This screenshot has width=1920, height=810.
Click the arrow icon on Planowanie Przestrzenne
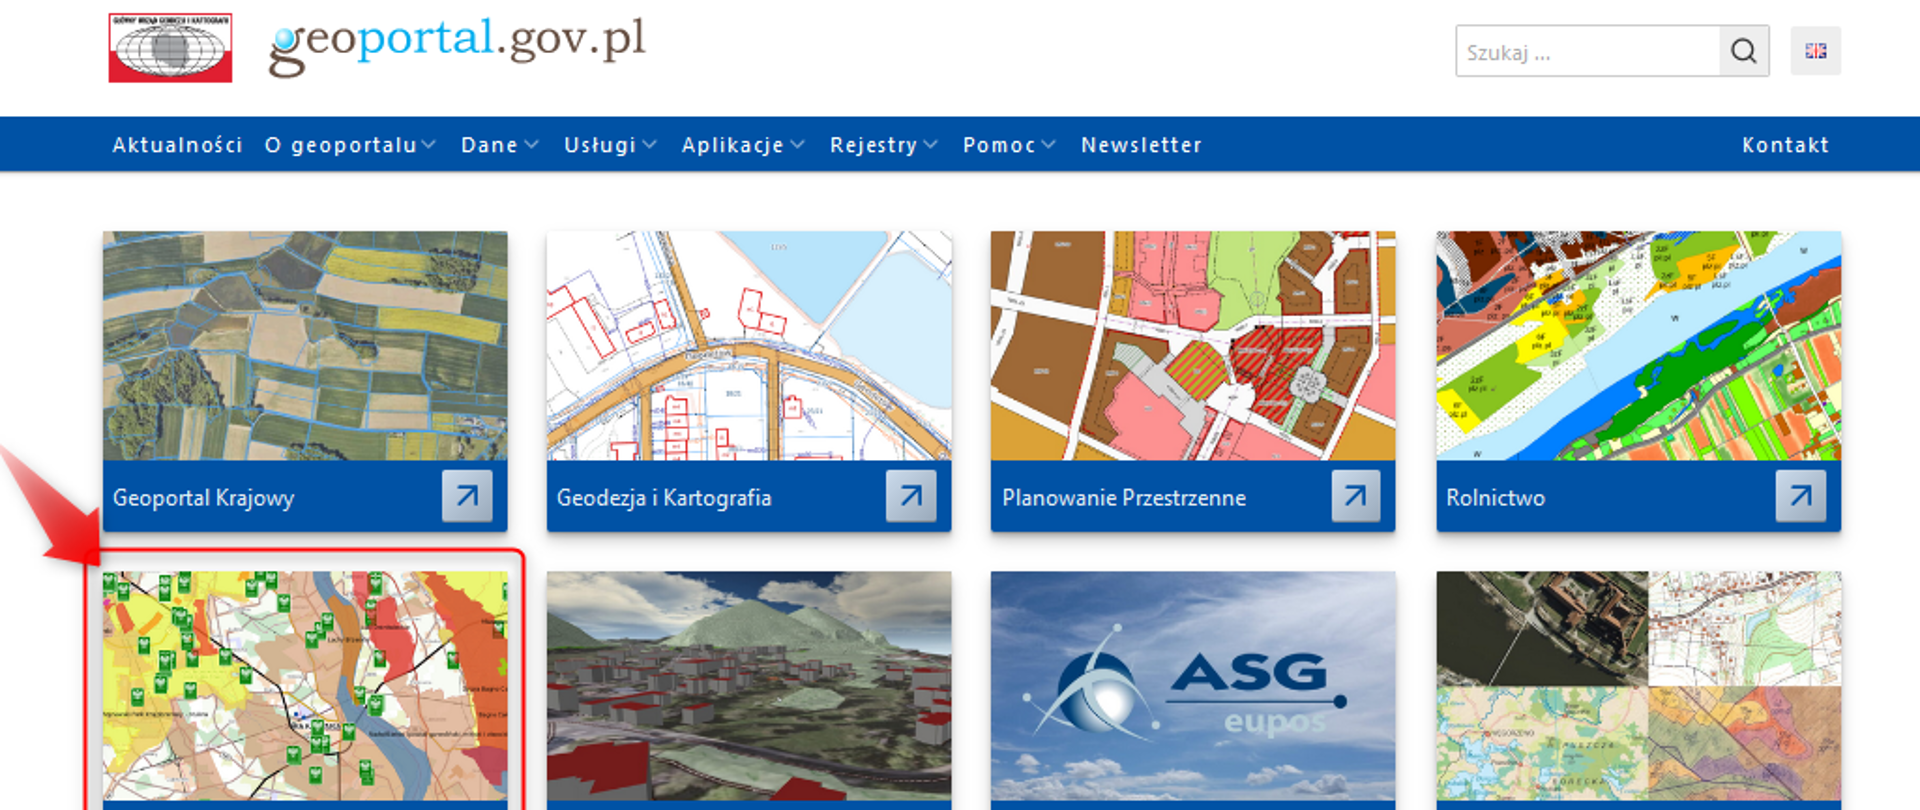[1356, 496]
